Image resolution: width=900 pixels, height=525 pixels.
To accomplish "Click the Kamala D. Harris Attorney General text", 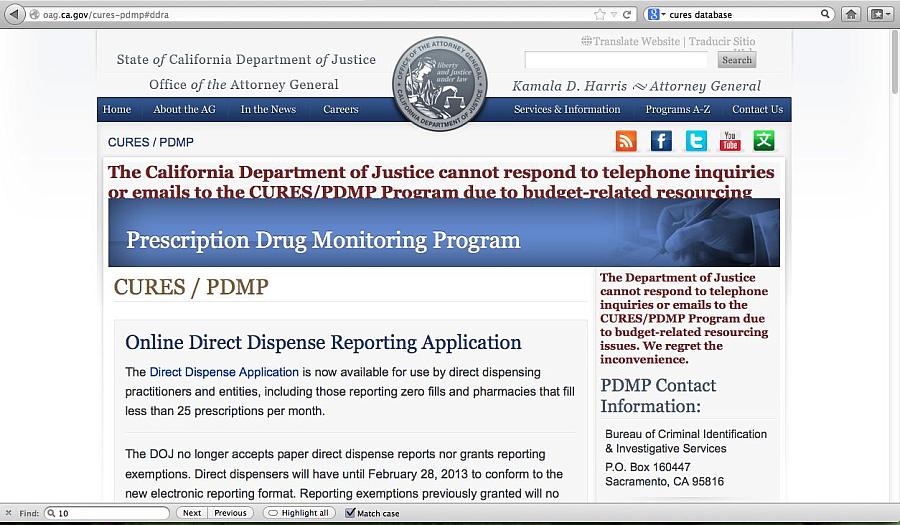I will click(x=636, y=86).
